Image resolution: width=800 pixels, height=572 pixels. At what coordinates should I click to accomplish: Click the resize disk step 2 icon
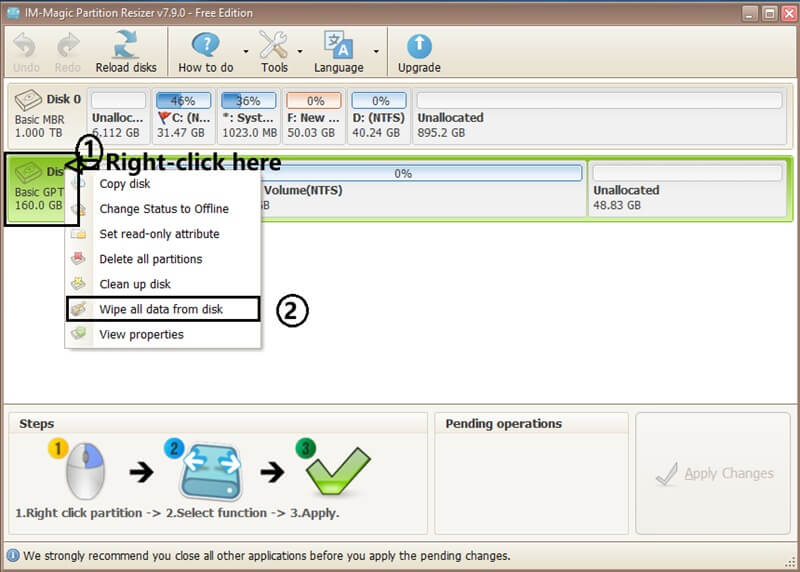pyautogui.click(x=211, y=470)
